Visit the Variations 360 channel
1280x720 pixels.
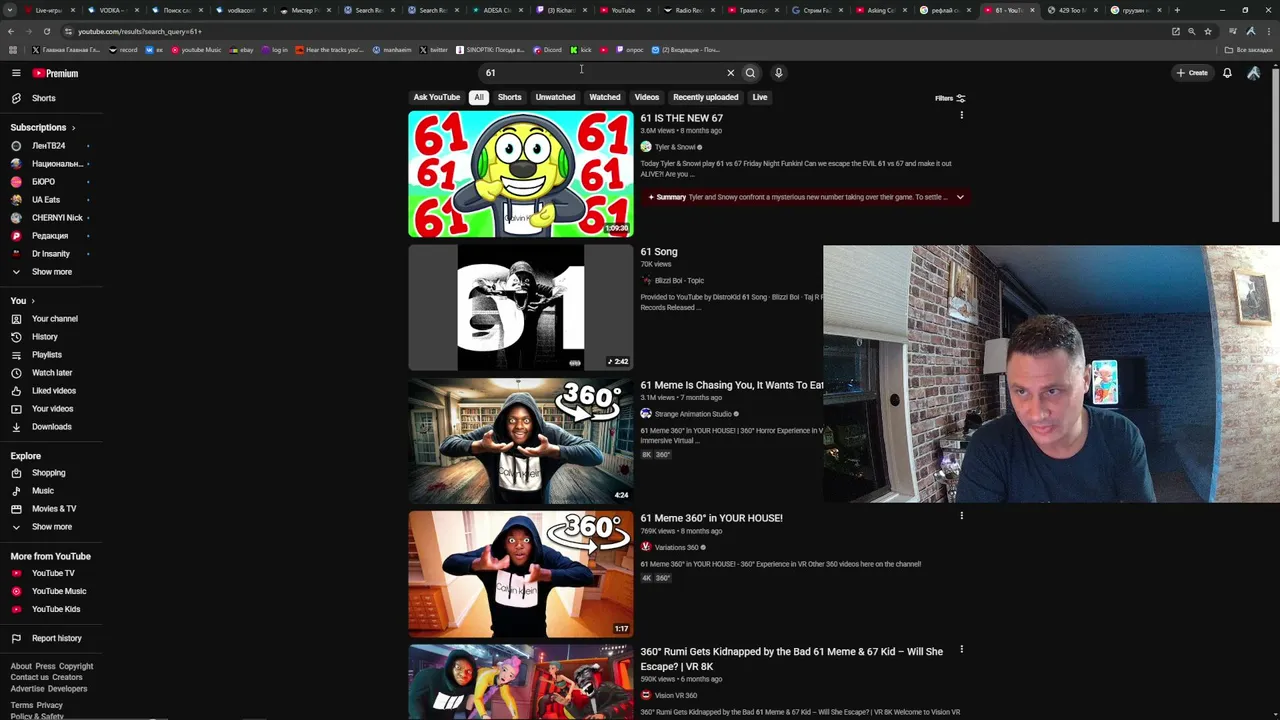tap(677, 547)
